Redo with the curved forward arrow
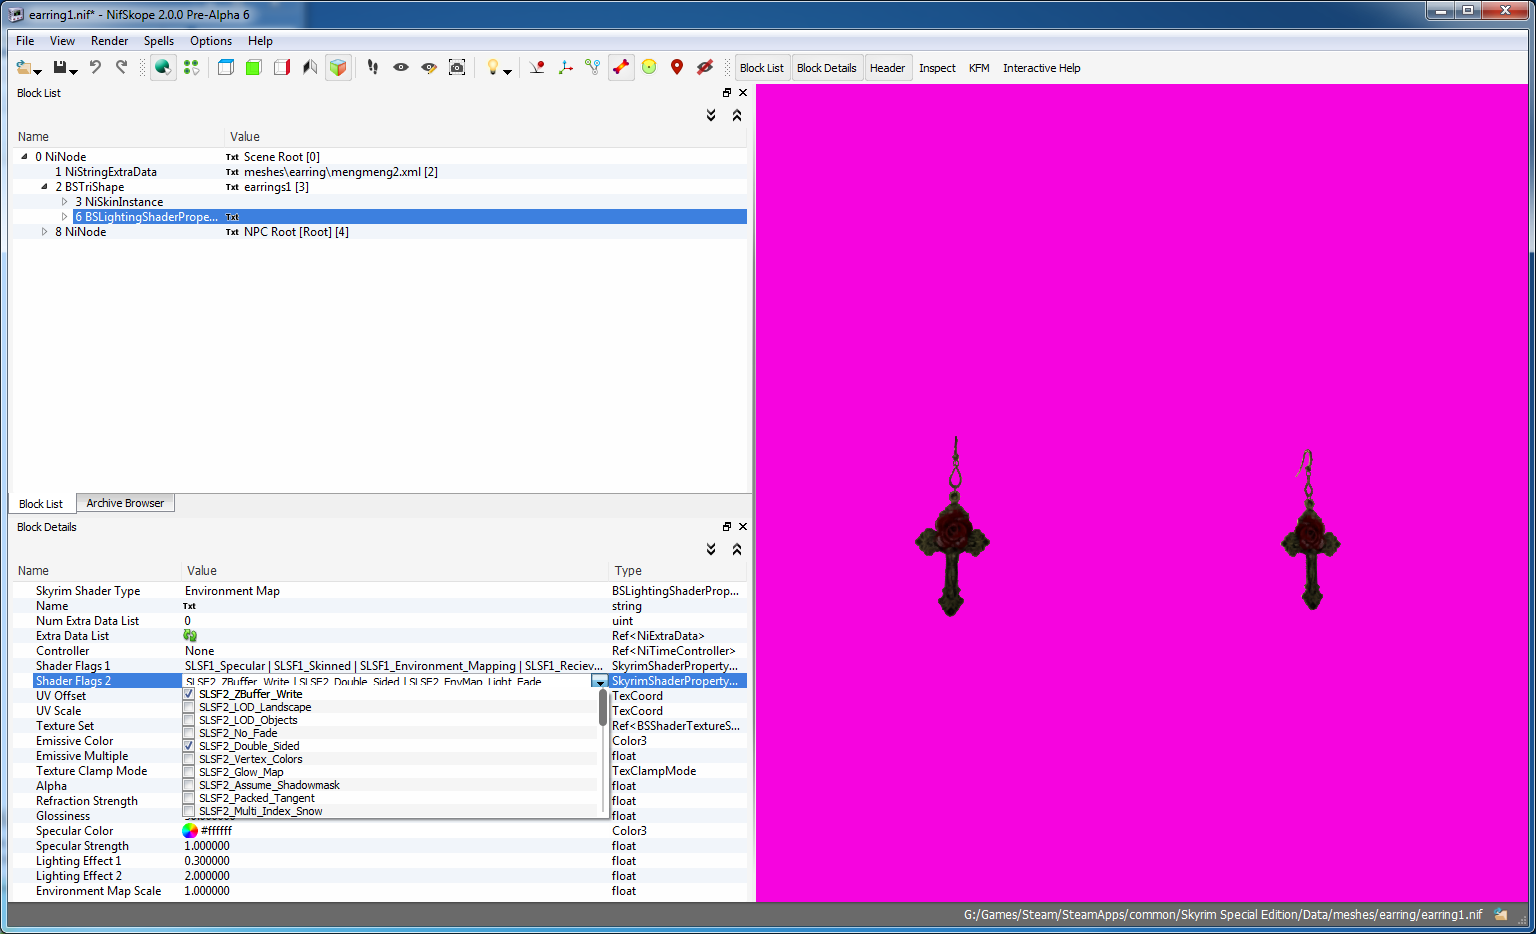 click(x=122, y=67)
